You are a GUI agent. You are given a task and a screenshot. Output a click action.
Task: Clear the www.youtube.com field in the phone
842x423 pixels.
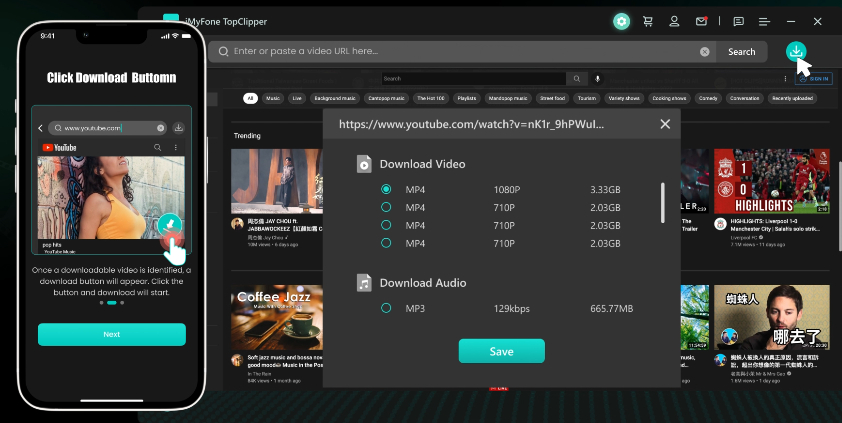click(161, 128)
